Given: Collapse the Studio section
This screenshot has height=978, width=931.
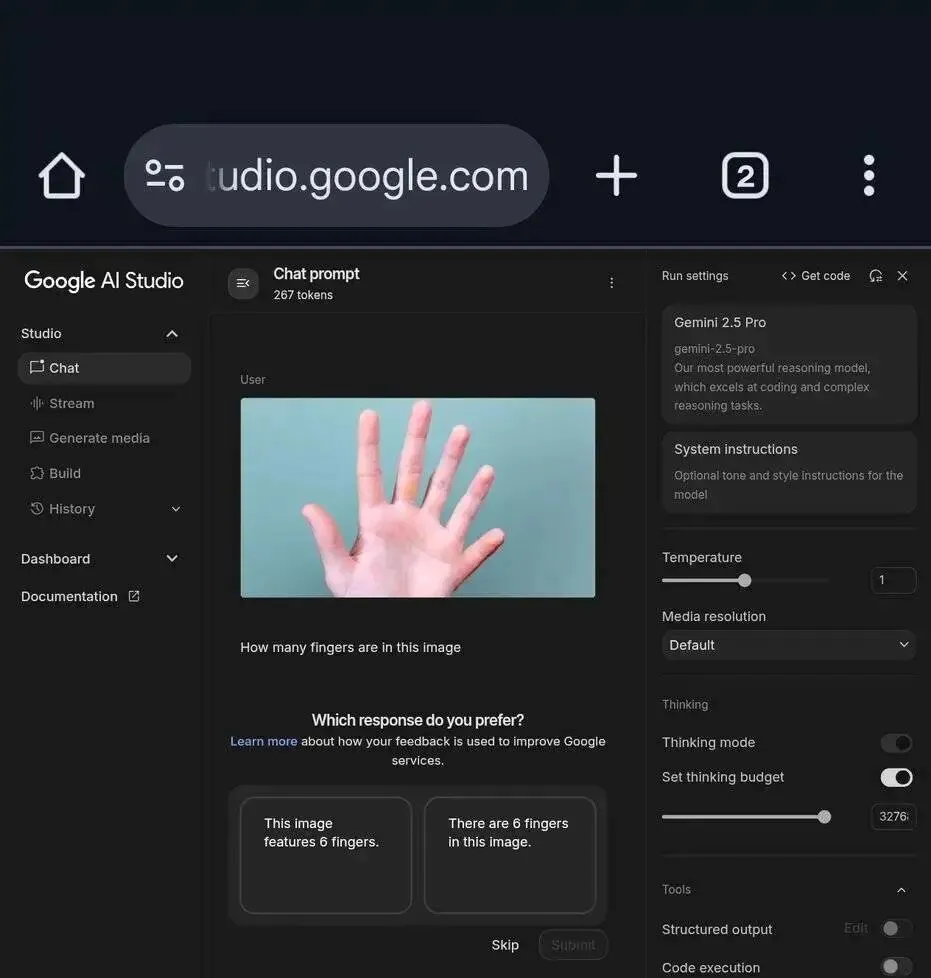Looking at the screenshot, I should pos(171,332).
